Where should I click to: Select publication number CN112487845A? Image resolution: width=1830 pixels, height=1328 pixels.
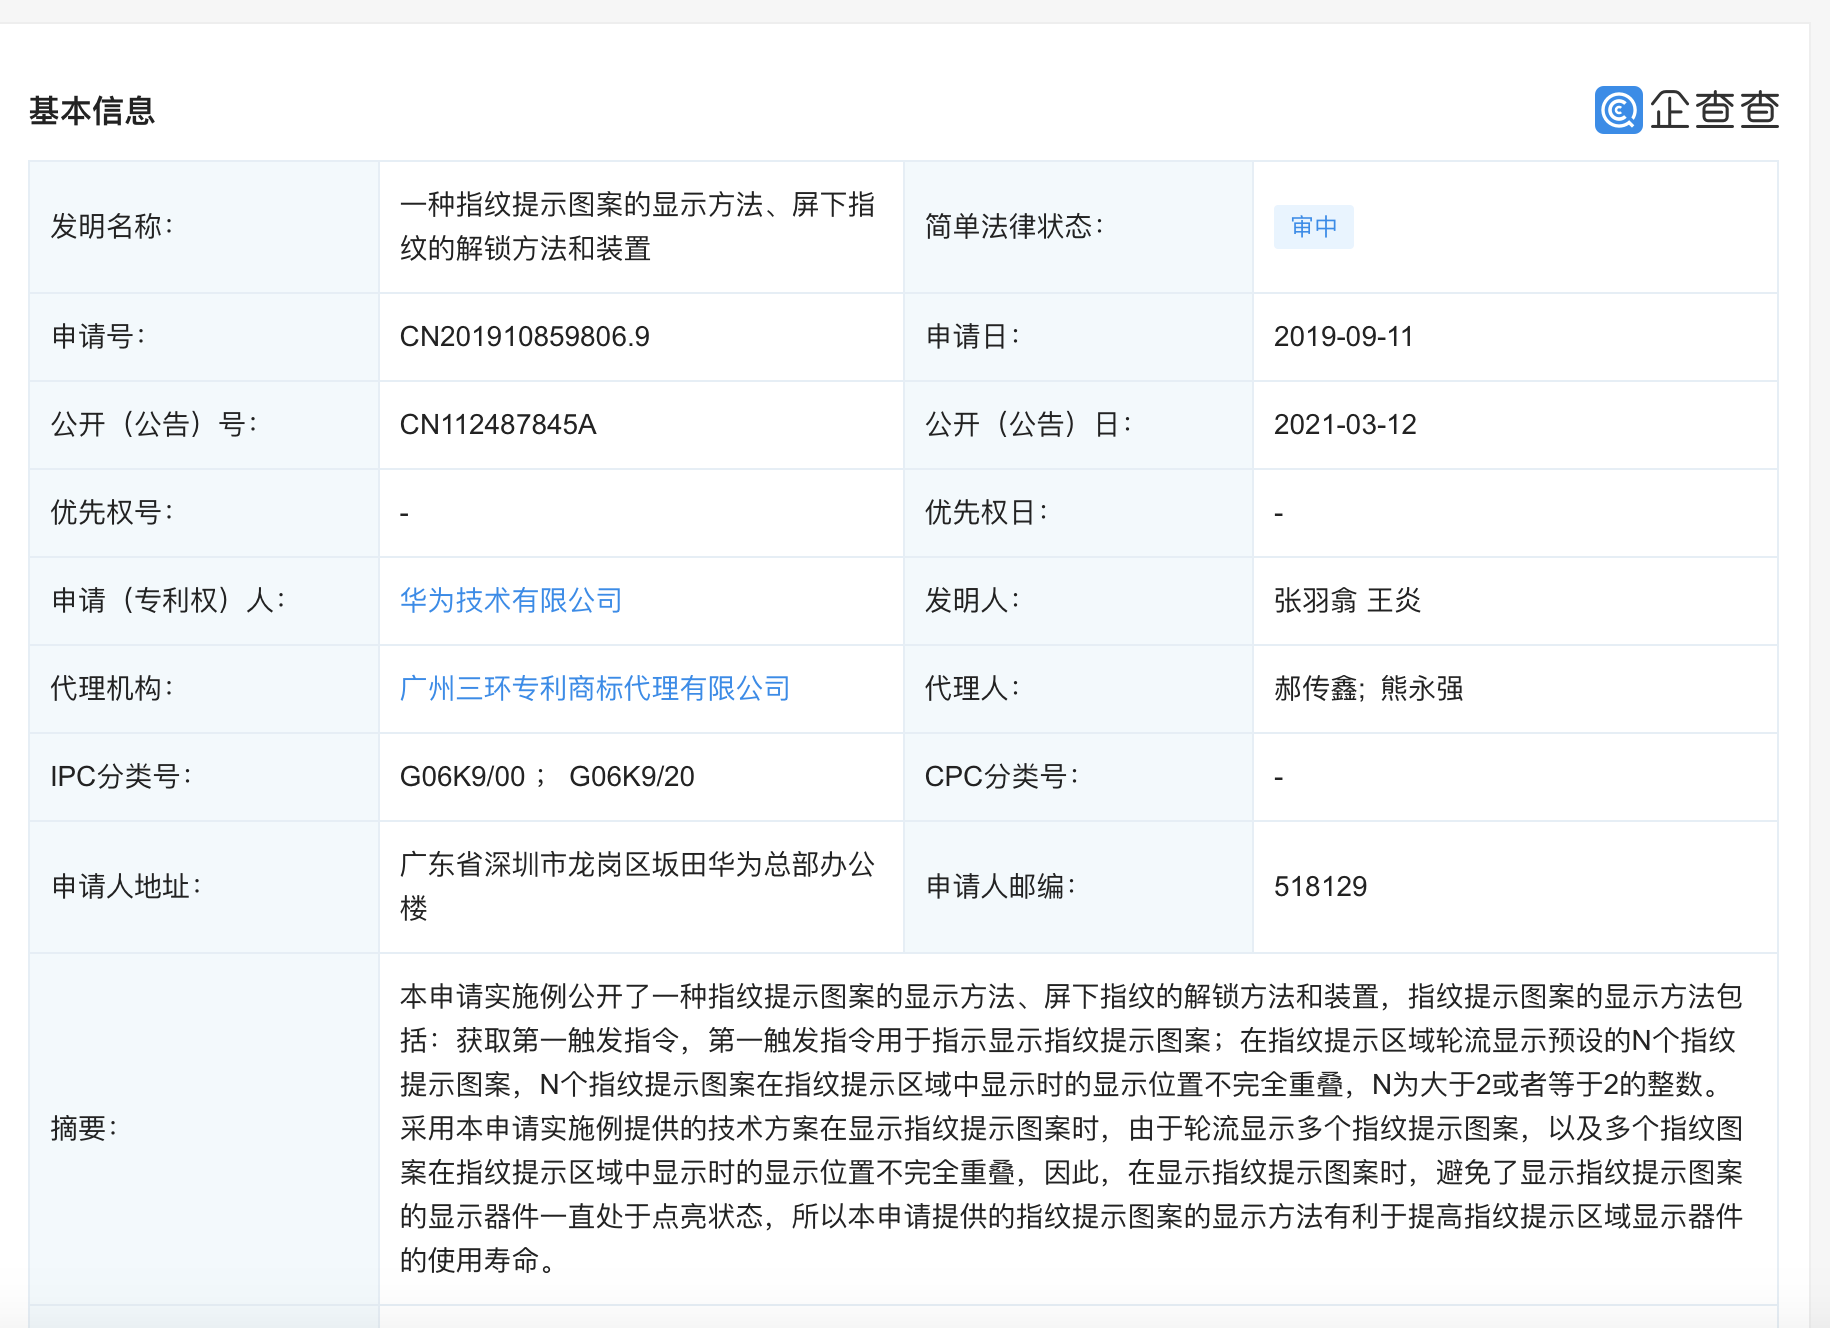(x=497, y=425)
